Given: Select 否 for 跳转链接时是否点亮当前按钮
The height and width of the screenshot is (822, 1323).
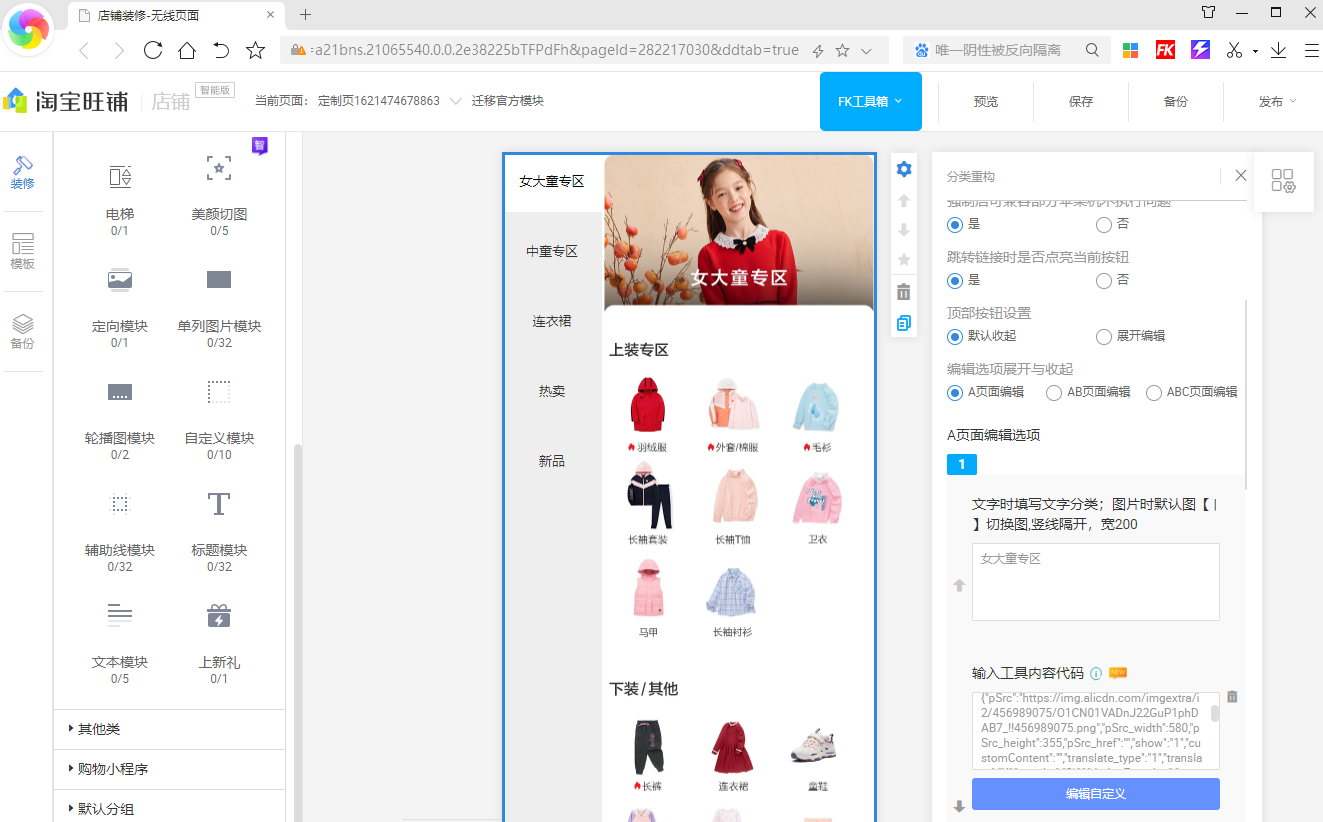Looking at the screenshot, I should click(1104, 280).
